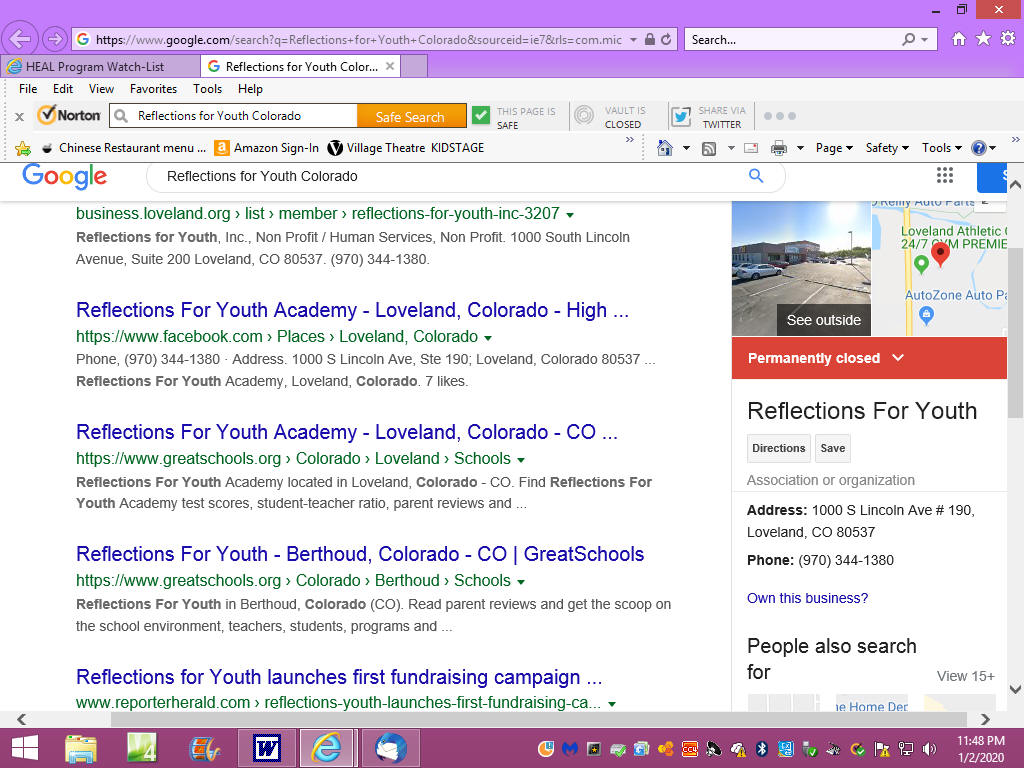Expand the Permanently closed chevron
1024x768 pixels.
[x=899, y=358]
